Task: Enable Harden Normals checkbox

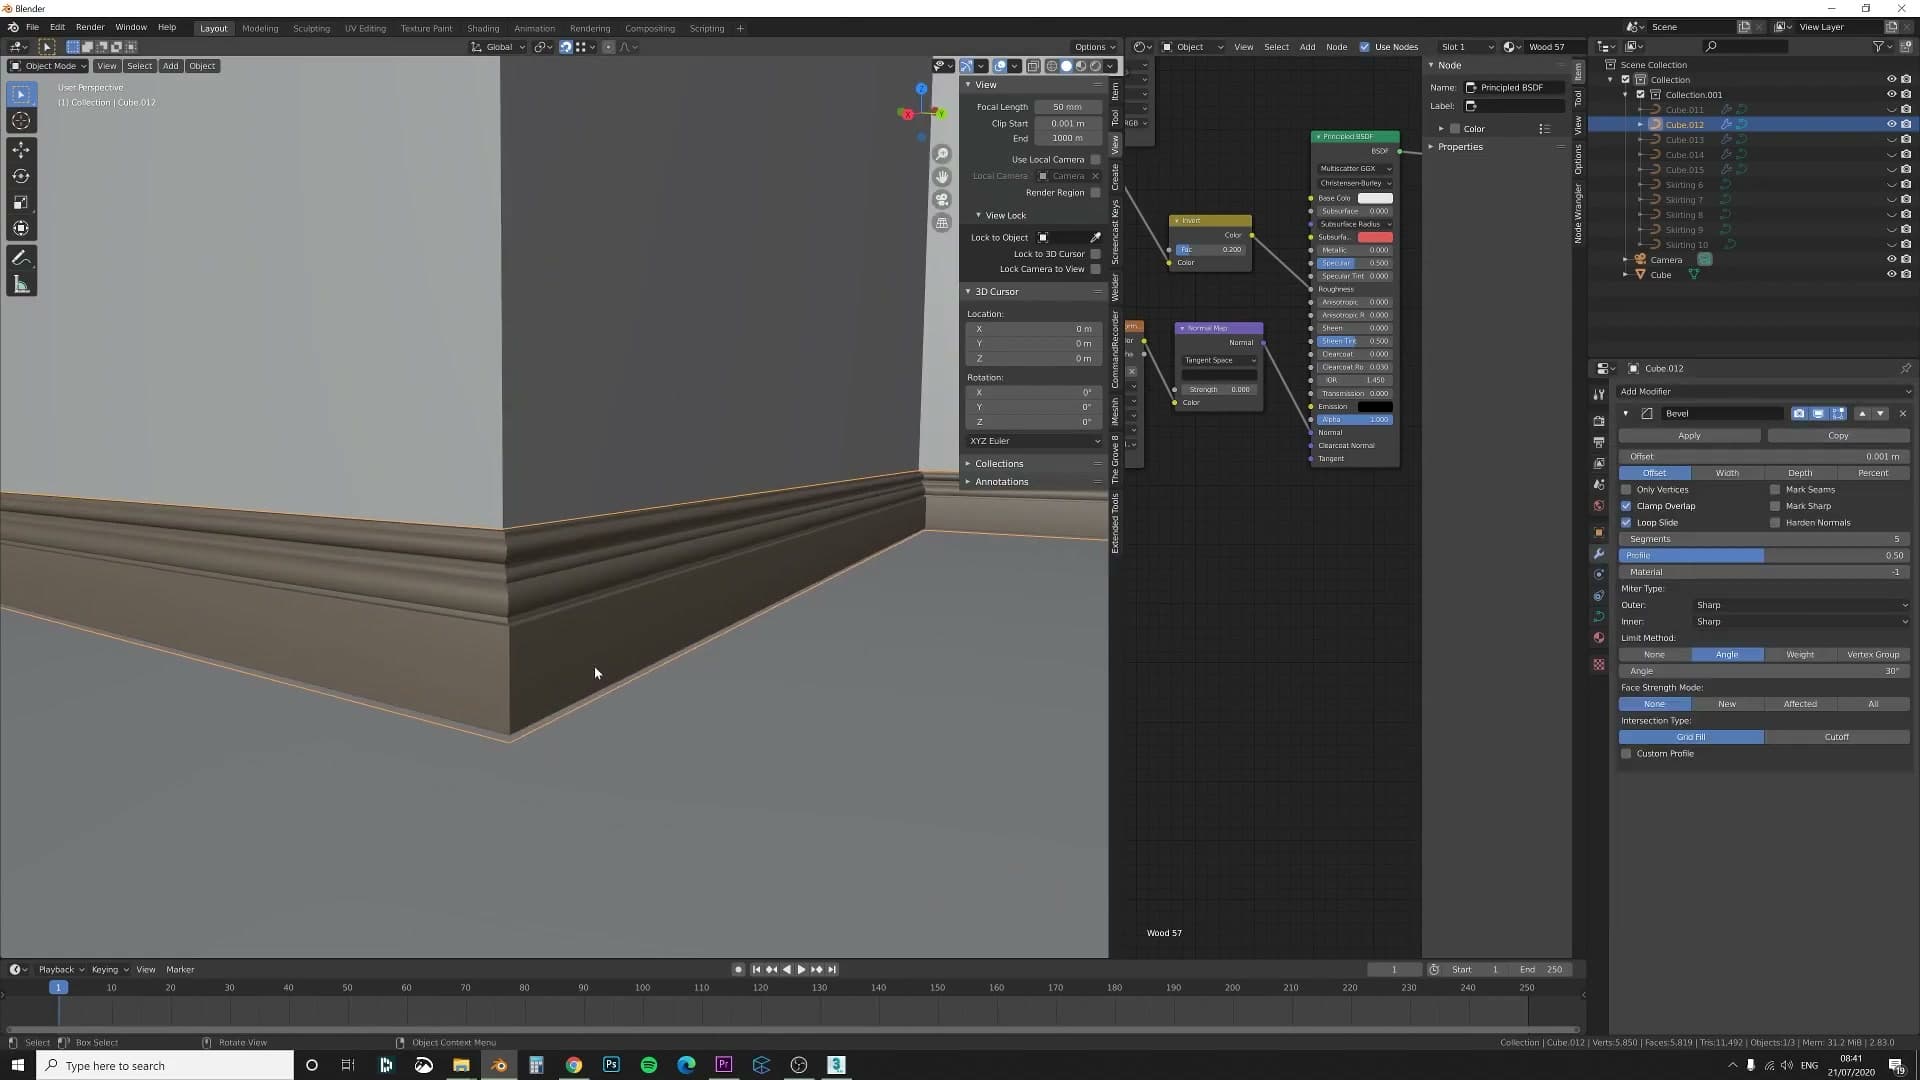Action: click(x=1775, y=523)
